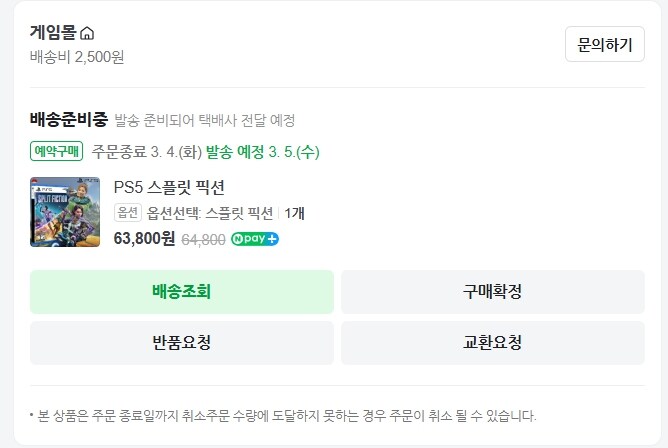Click the 배송비 2,500원 shipping fee text

(77, 57)
